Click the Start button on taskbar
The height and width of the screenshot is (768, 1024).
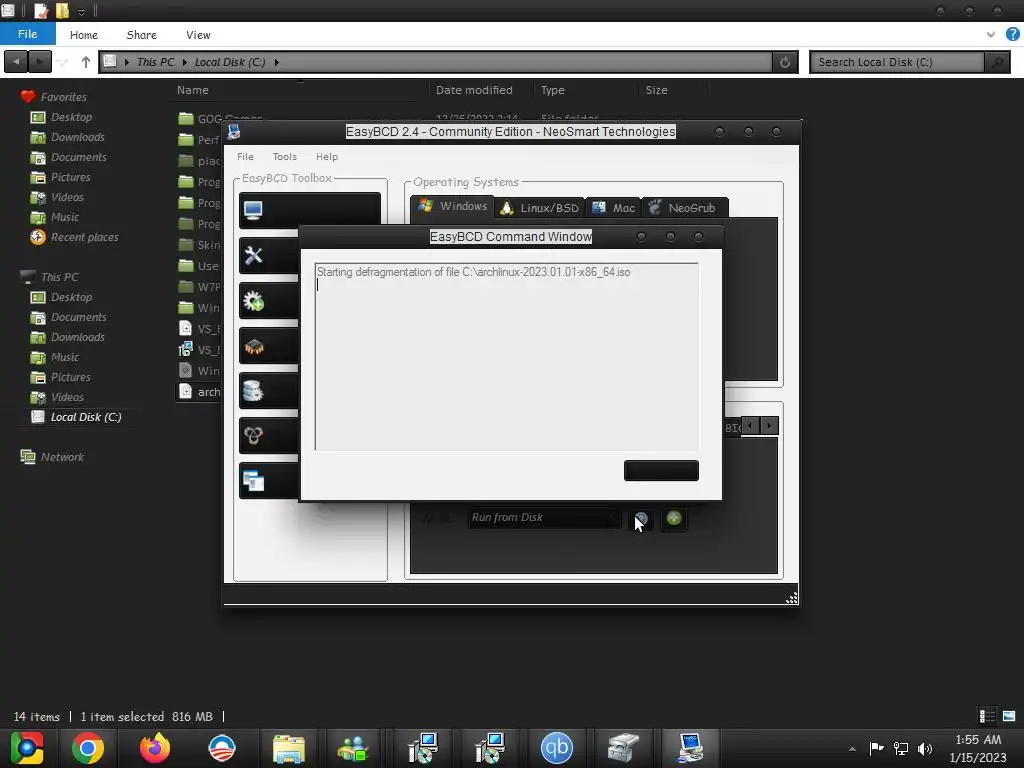tap(26, 748)
